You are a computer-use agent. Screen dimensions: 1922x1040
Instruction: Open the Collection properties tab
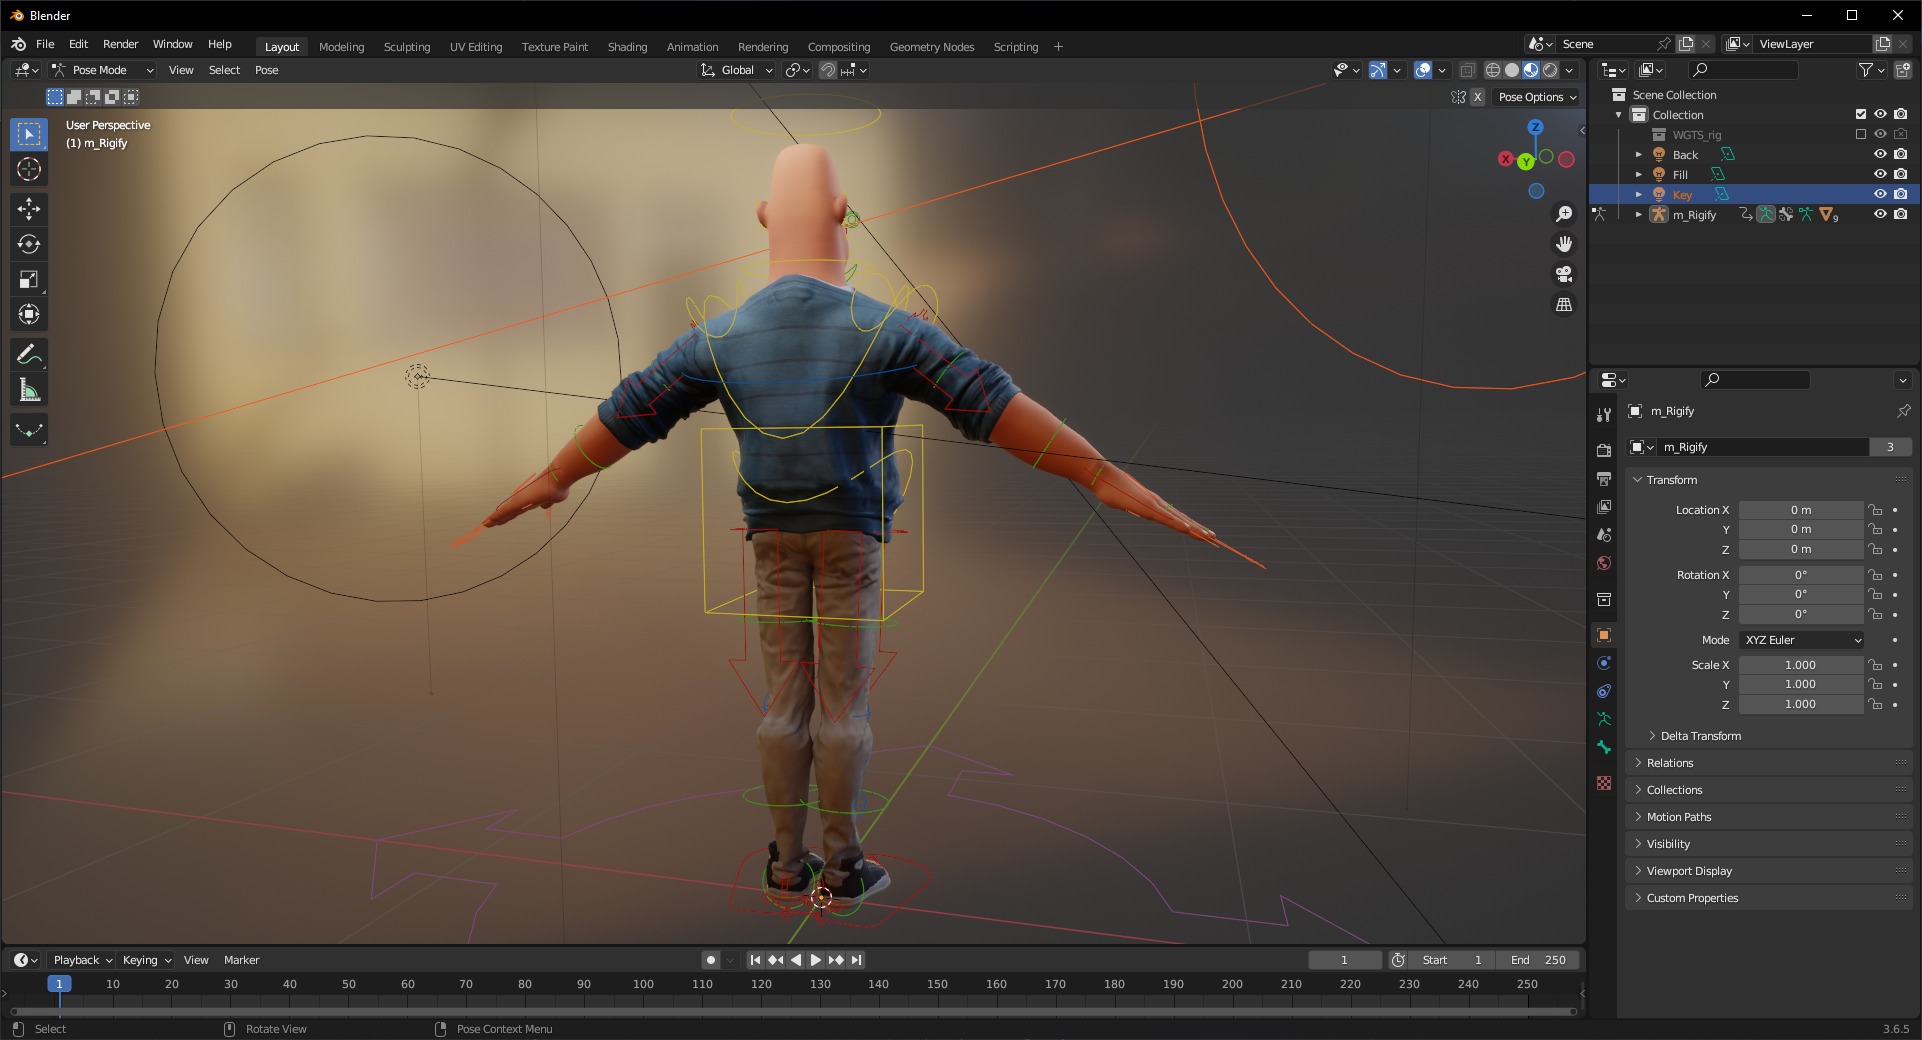tap(1604, 599)
